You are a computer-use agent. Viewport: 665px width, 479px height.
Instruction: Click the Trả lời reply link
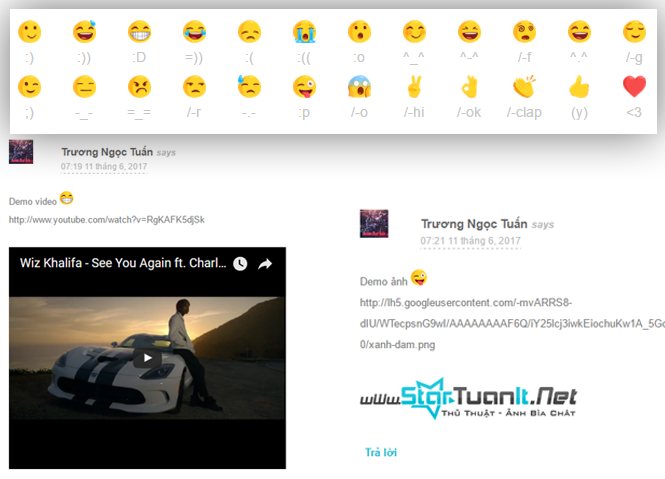click(x=381, y=452)
